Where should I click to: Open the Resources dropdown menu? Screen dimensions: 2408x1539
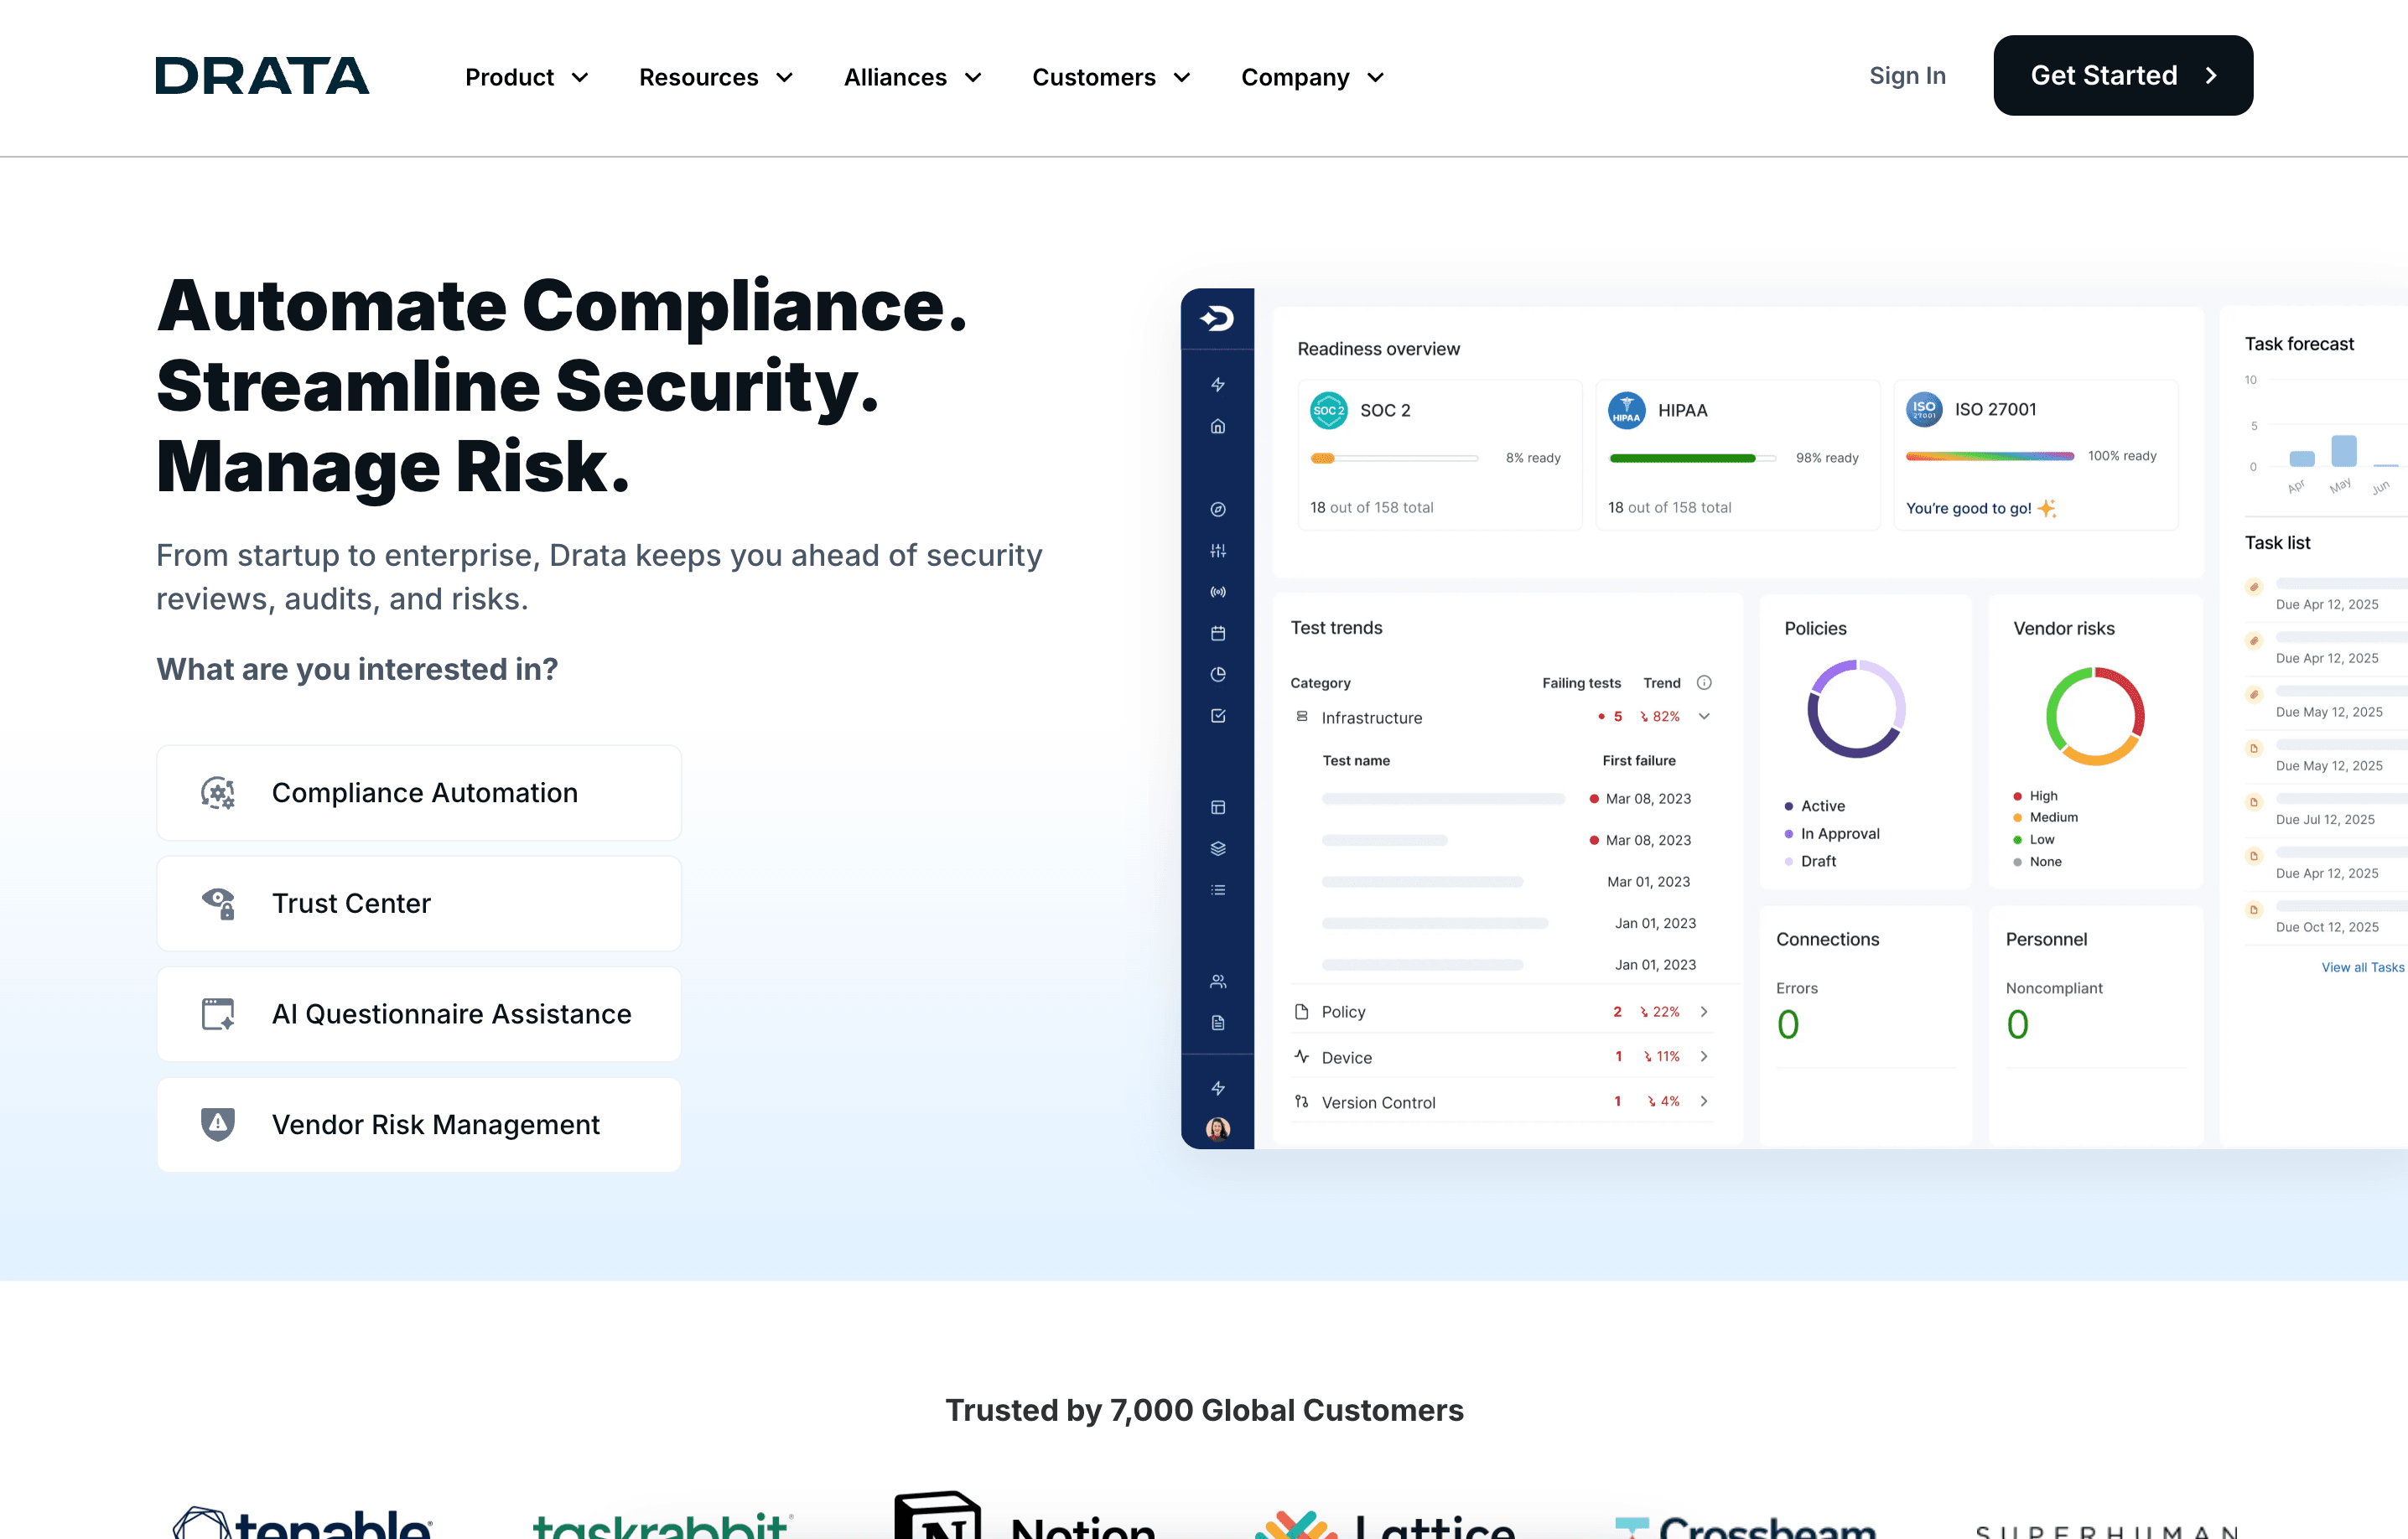point(716,77)
